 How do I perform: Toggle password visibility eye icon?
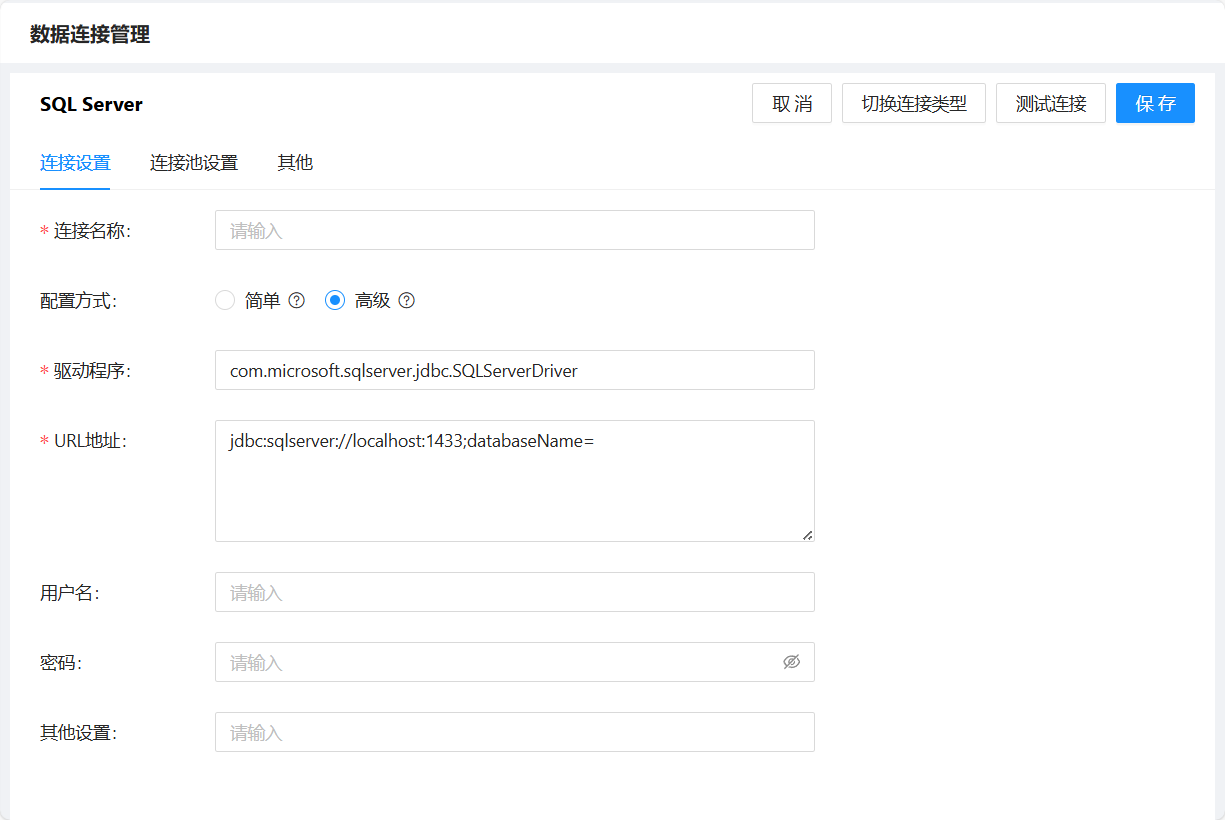click(791, 662)
